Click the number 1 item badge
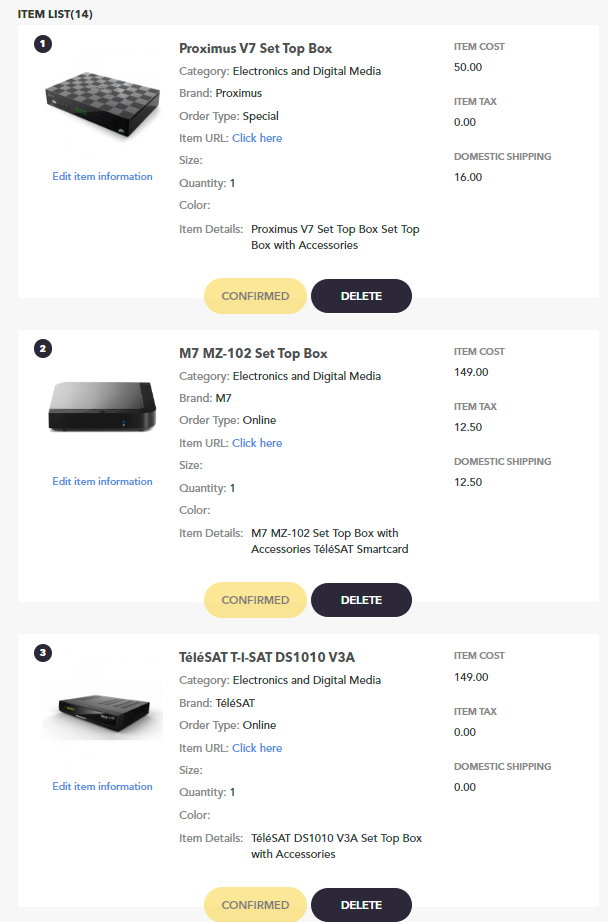Image resolution: width=608 pixels, height=922 pixels. (42, 44)
